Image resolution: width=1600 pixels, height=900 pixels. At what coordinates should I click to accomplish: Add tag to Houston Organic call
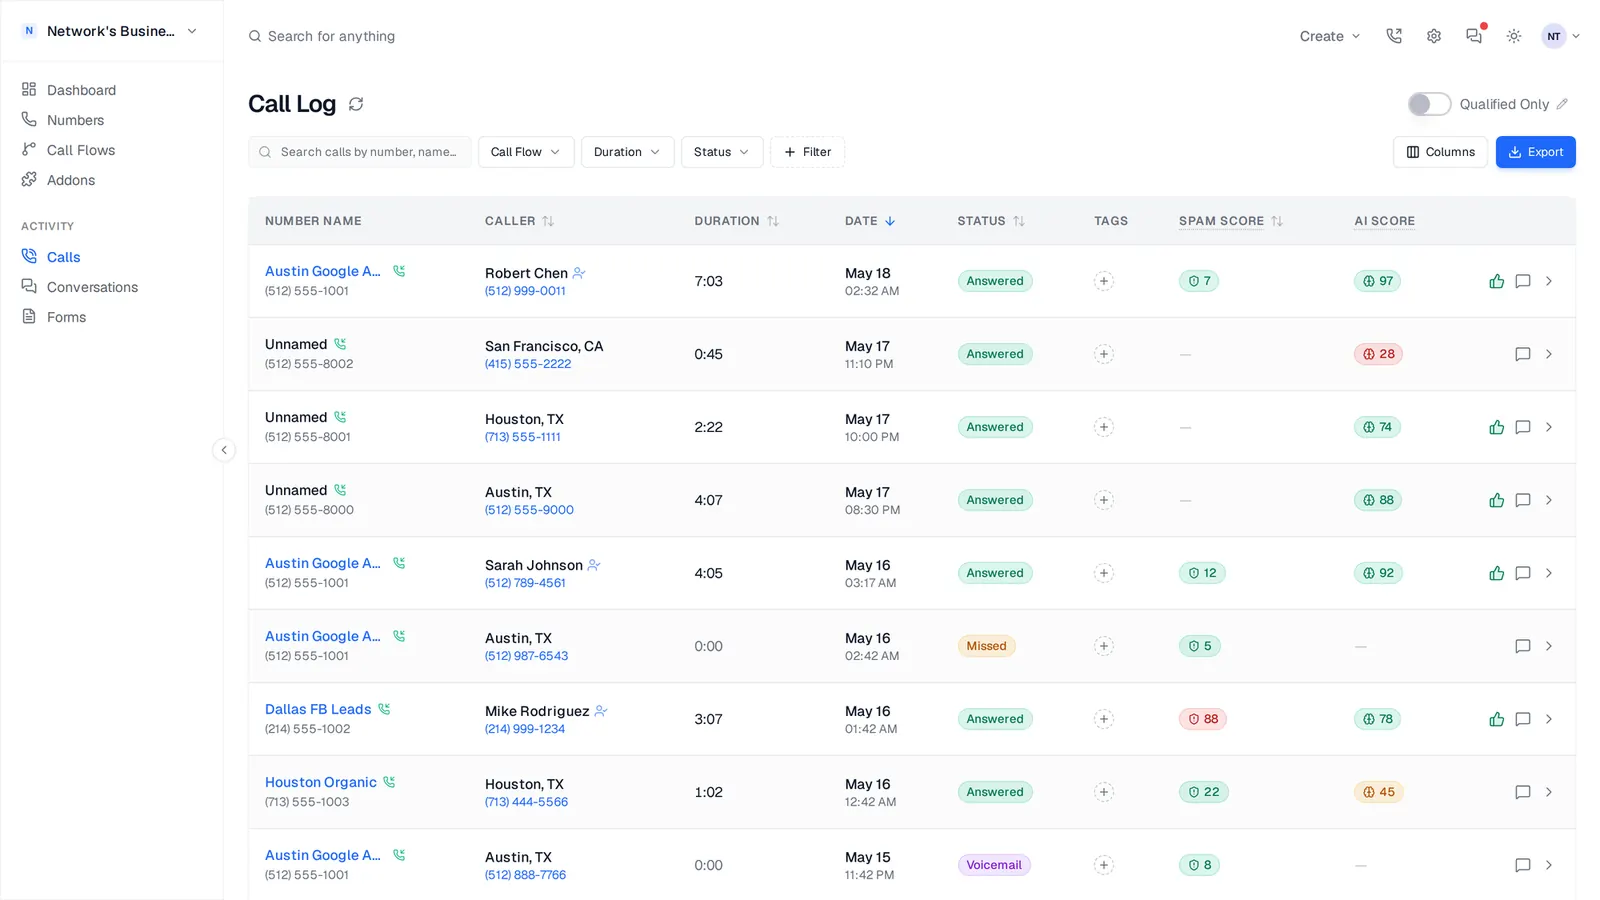pos(1103,792)
